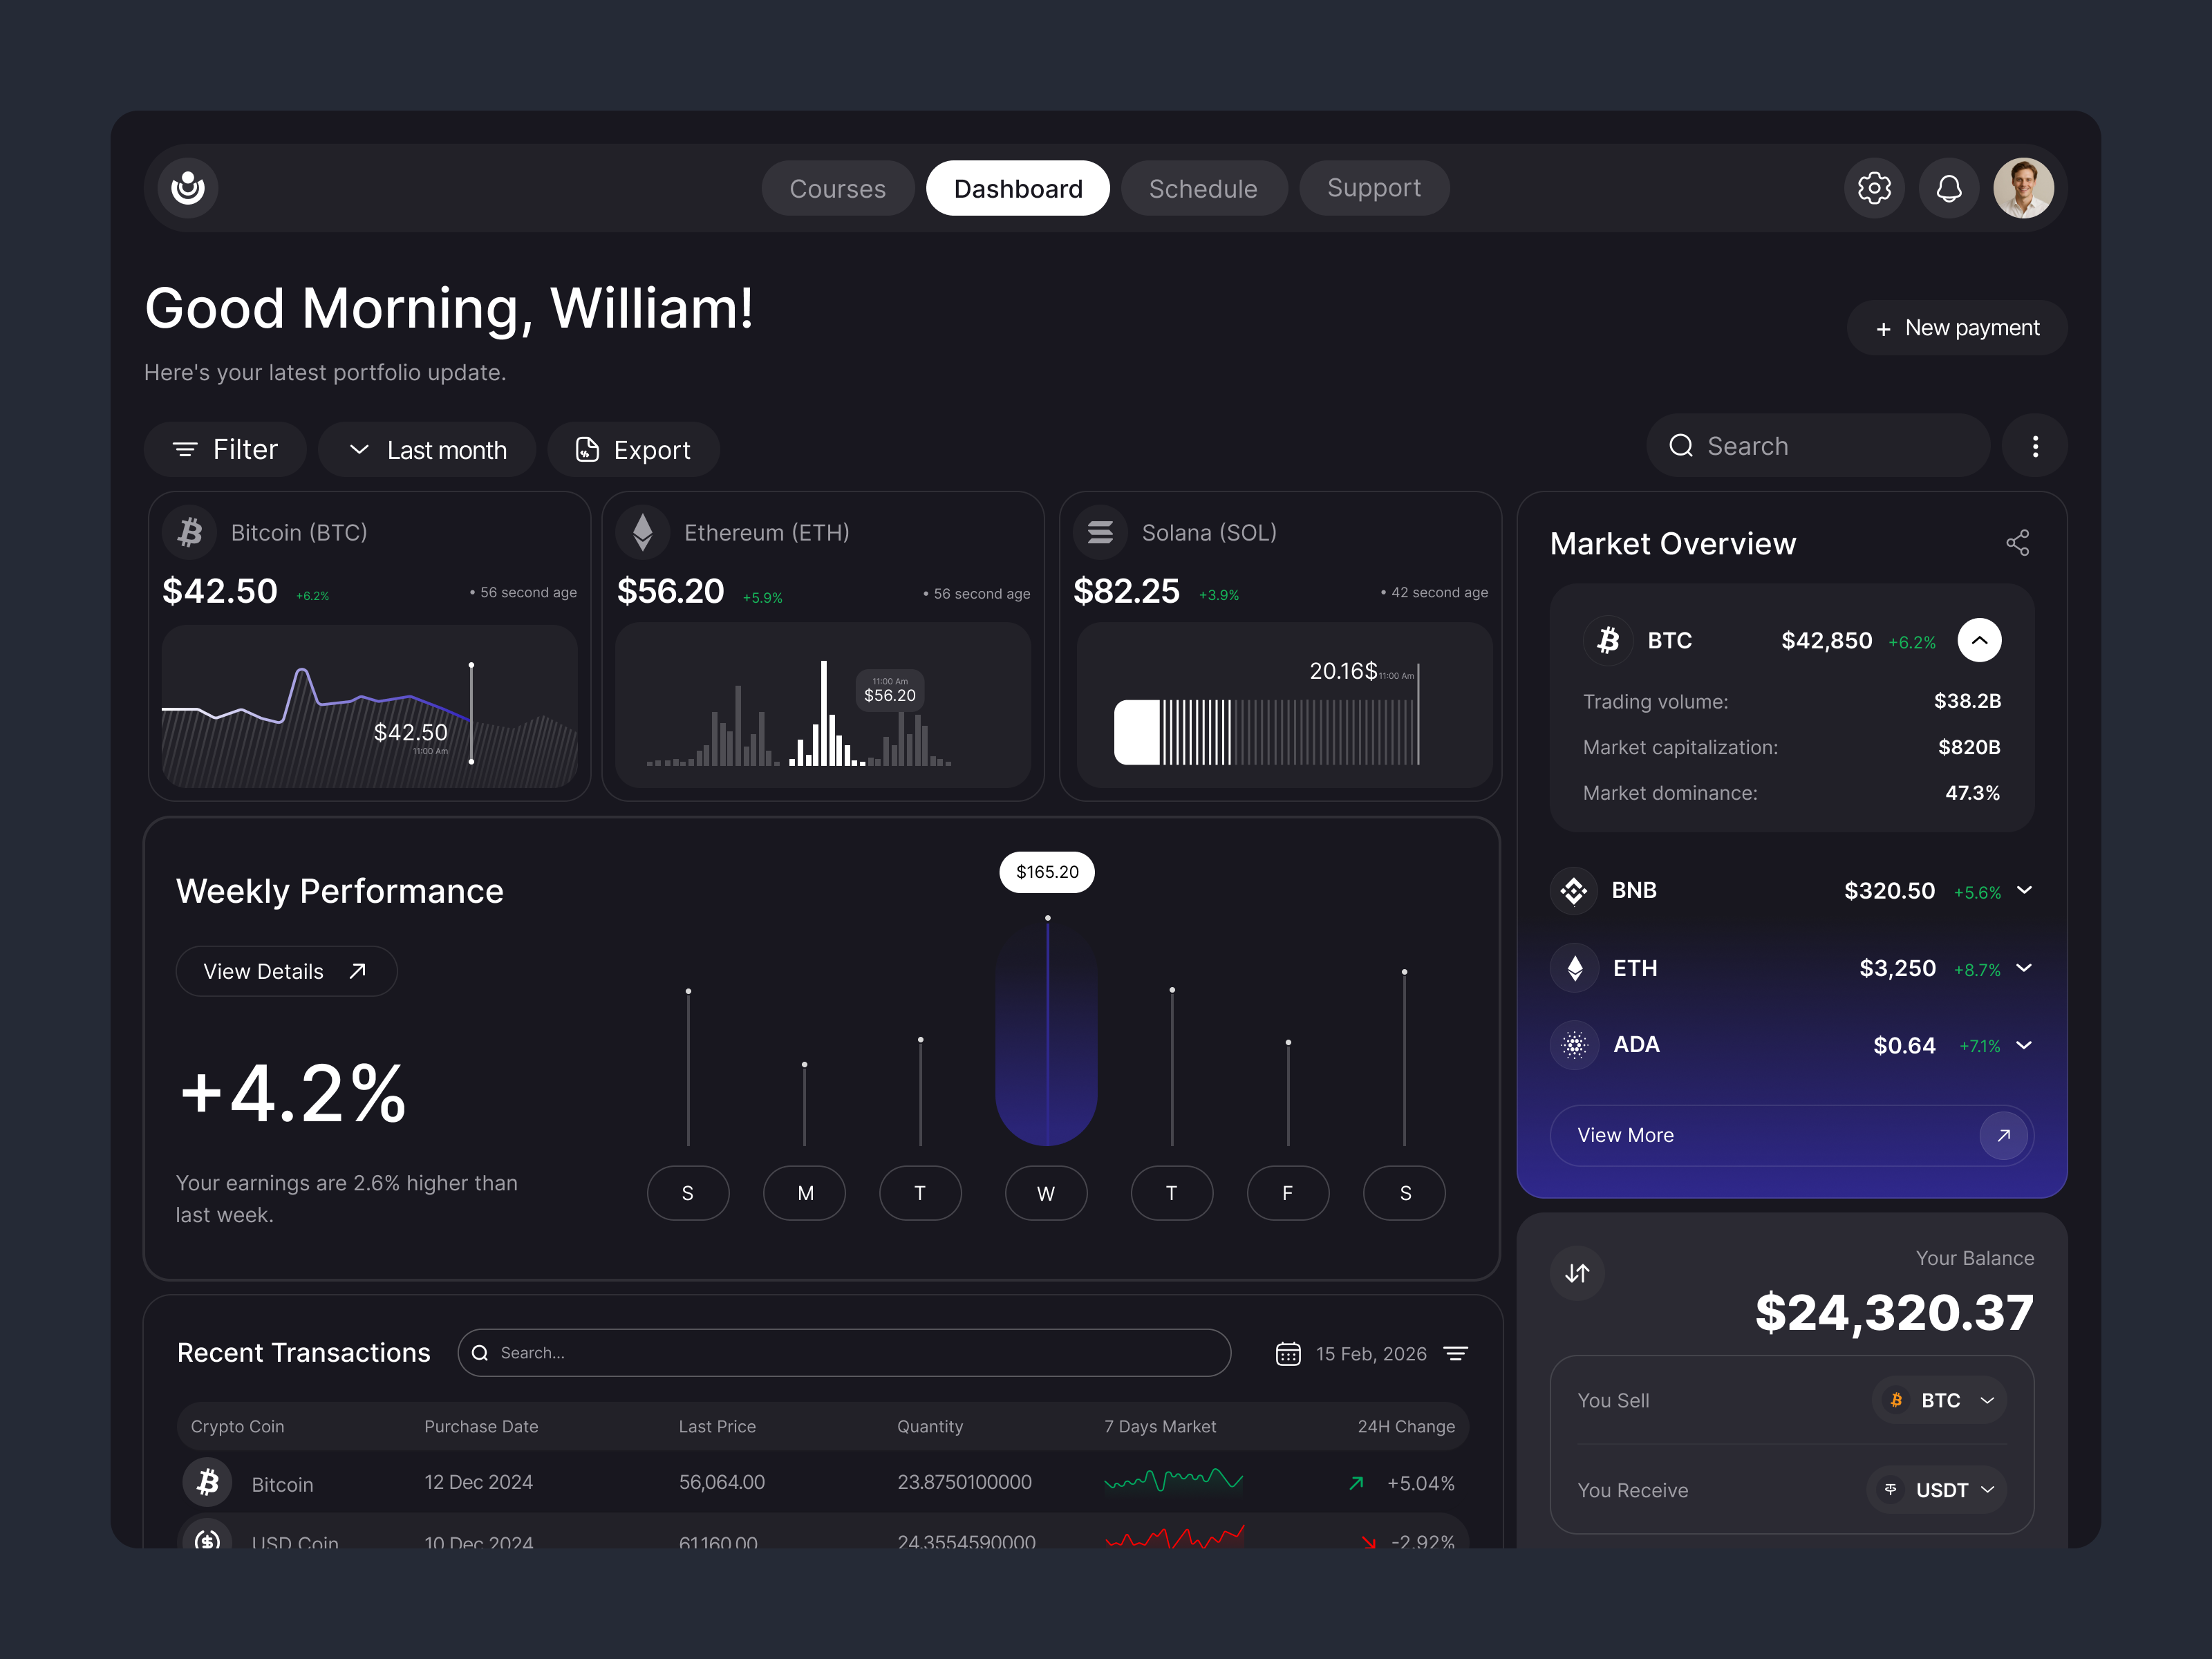Viewport: 2212px width, 1659px height.
Task: Click the Last Price column header
Action: 717,1426
